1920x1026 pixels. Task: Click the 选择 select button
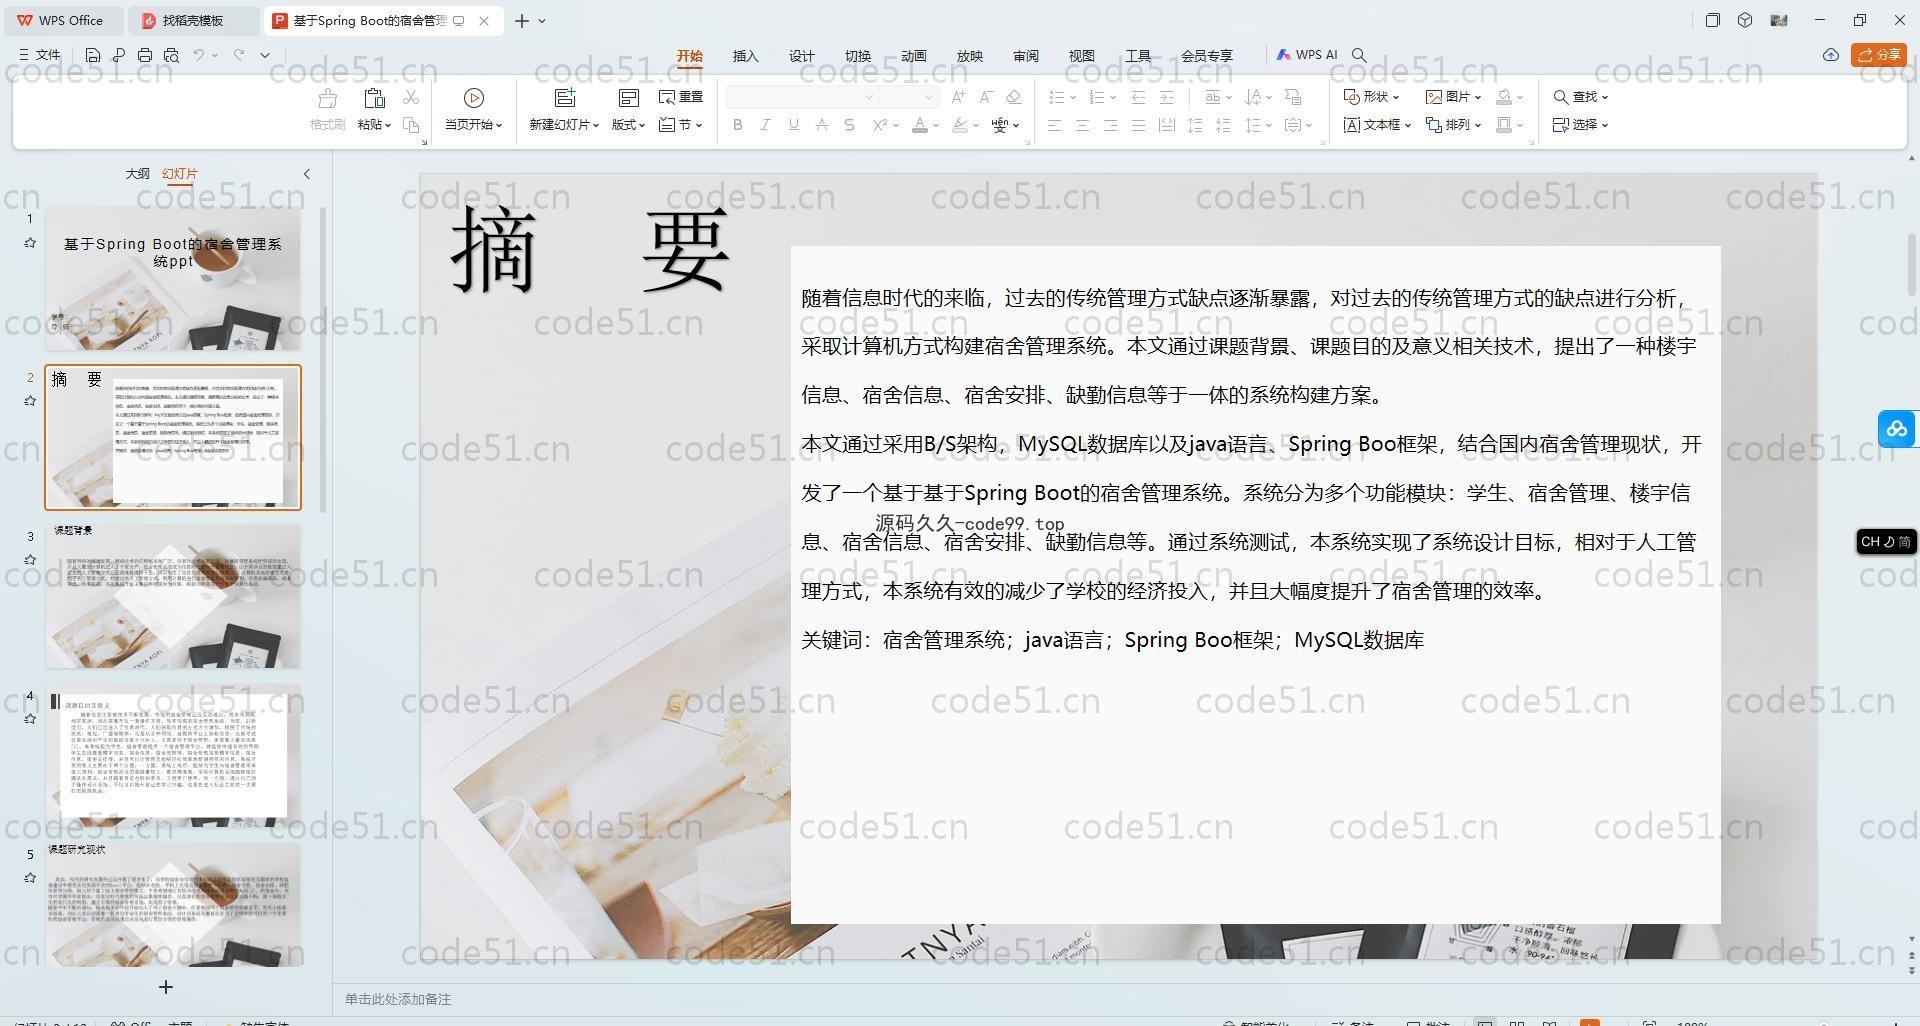(1580, 125)
